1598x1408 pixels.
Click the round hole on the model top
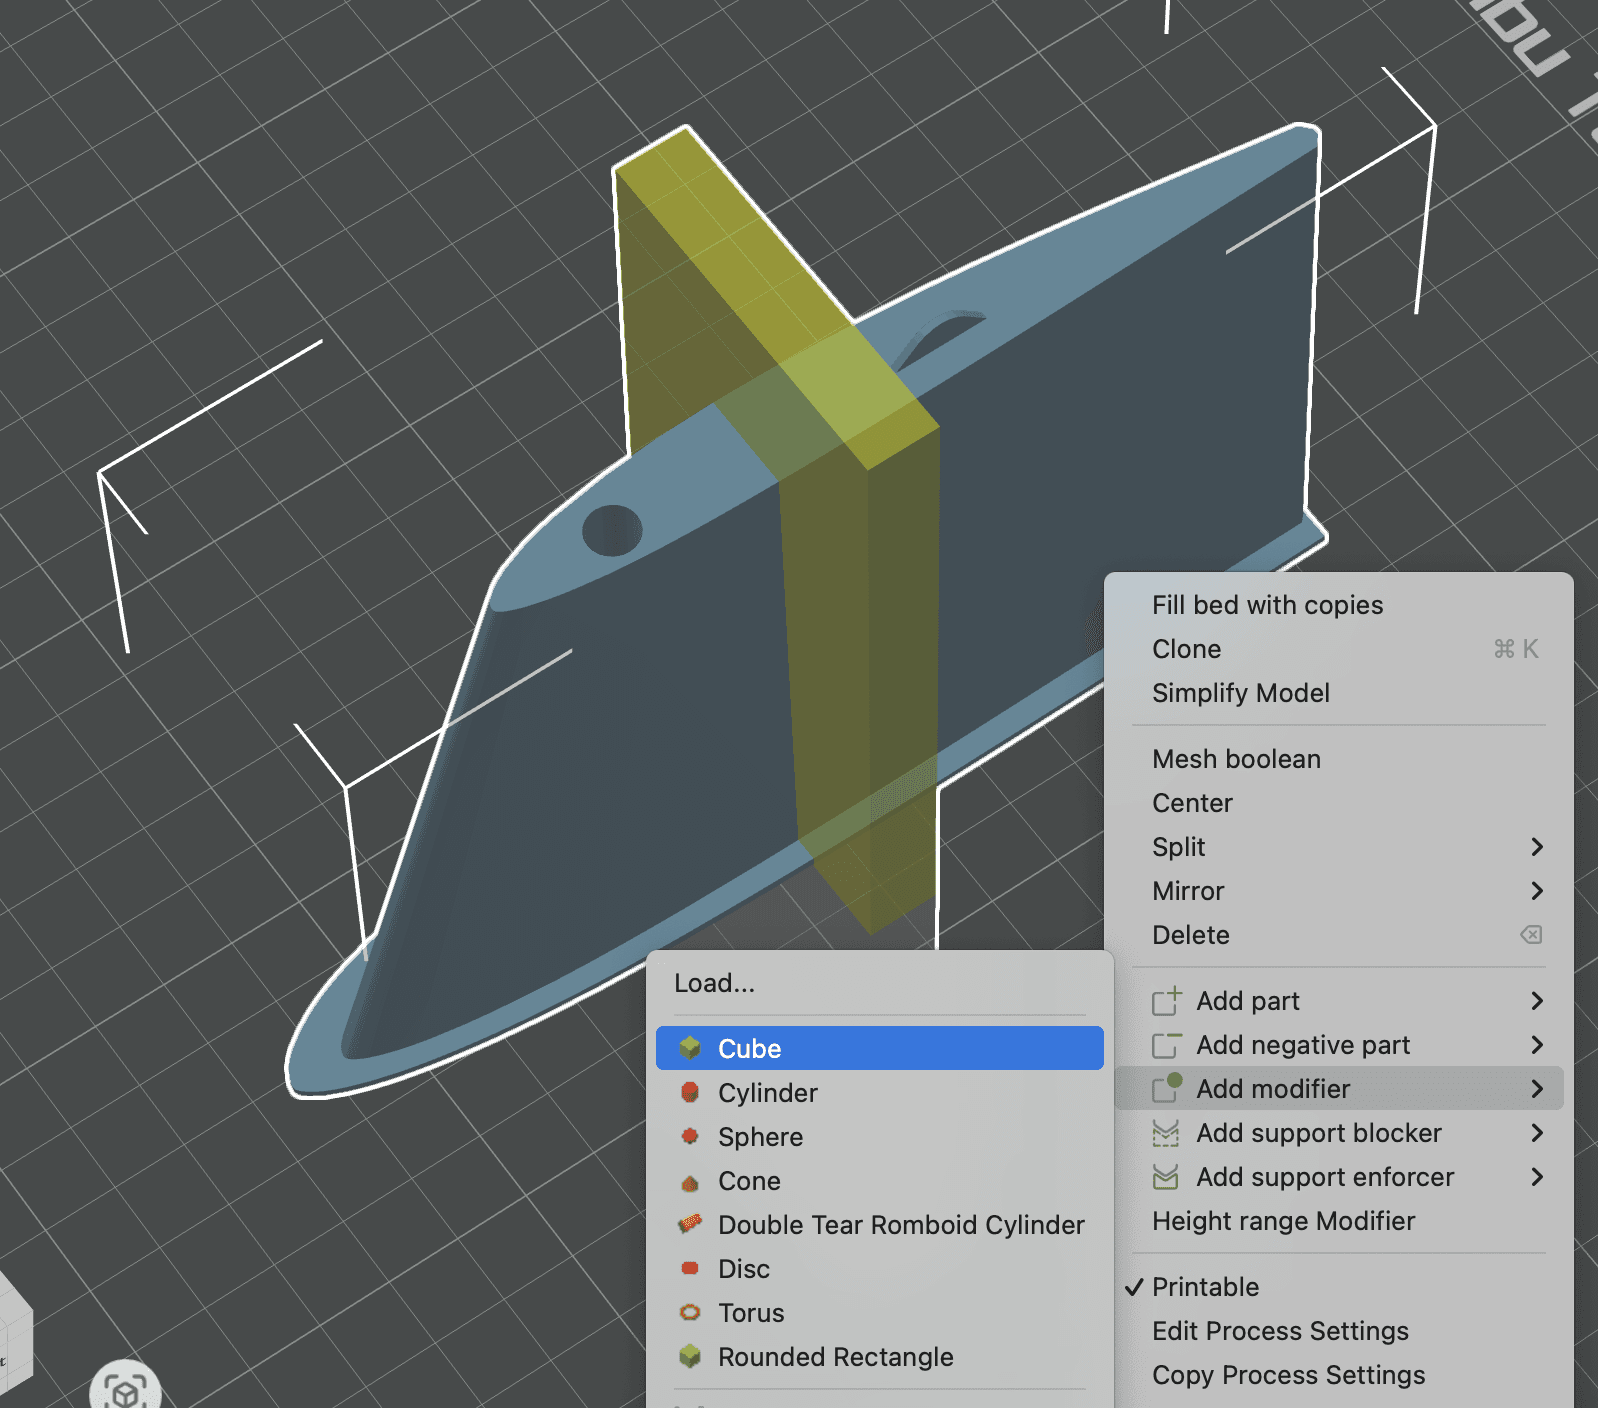coord(612,530)
